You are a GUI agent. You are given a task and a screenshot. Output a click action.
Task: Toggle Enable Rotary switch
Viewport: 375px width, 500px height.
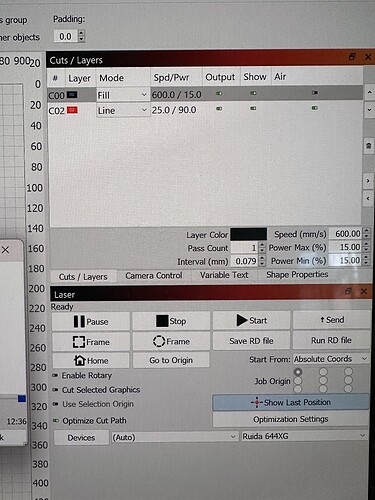click(55, 375)
